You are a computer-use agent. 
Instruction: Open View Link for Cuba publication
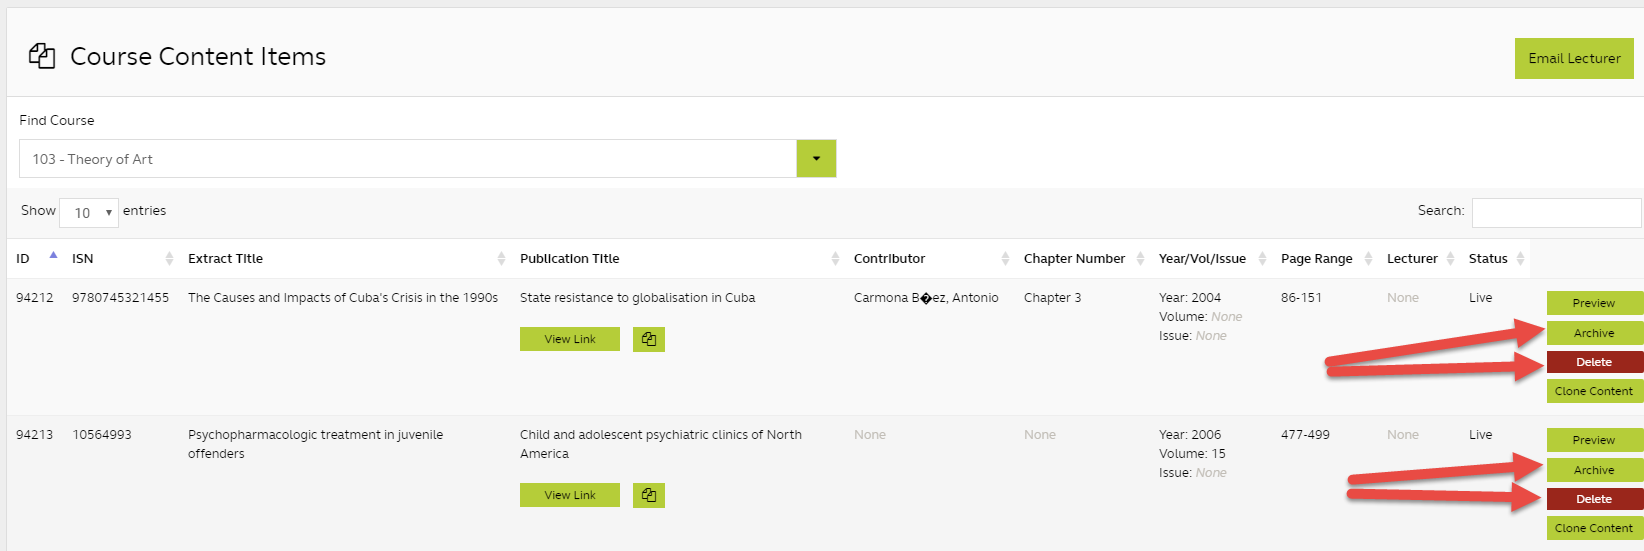point(570,339)
